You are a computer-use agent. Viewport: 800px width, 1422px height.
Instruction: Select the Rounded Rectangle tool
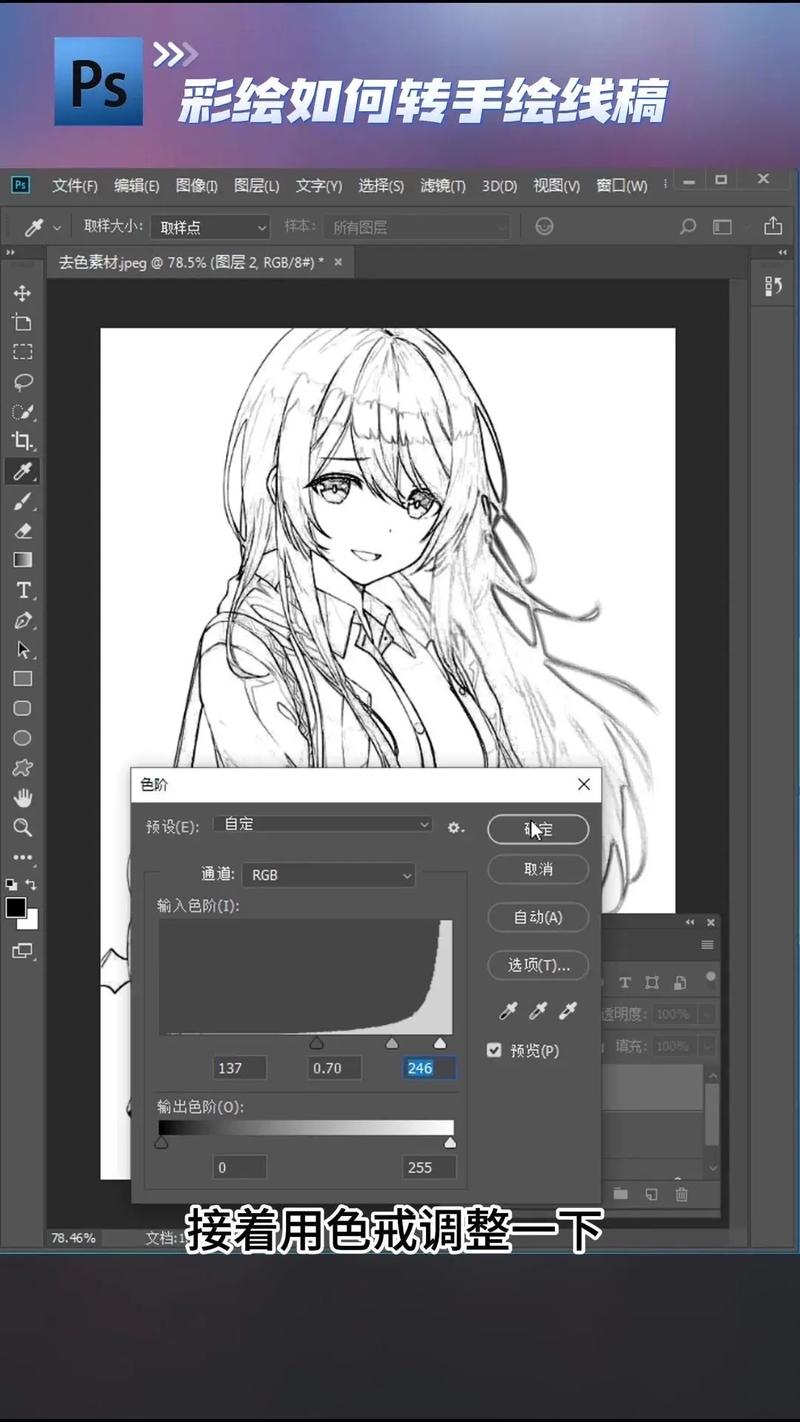pos(22,708)
